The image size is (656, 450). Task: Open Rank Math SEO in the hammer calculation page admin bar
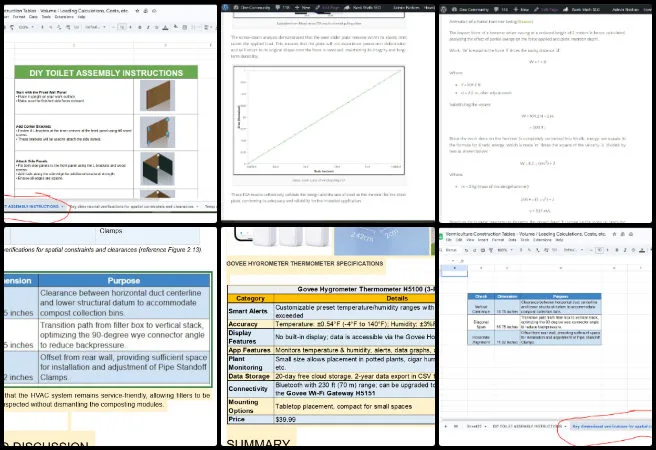582,9
